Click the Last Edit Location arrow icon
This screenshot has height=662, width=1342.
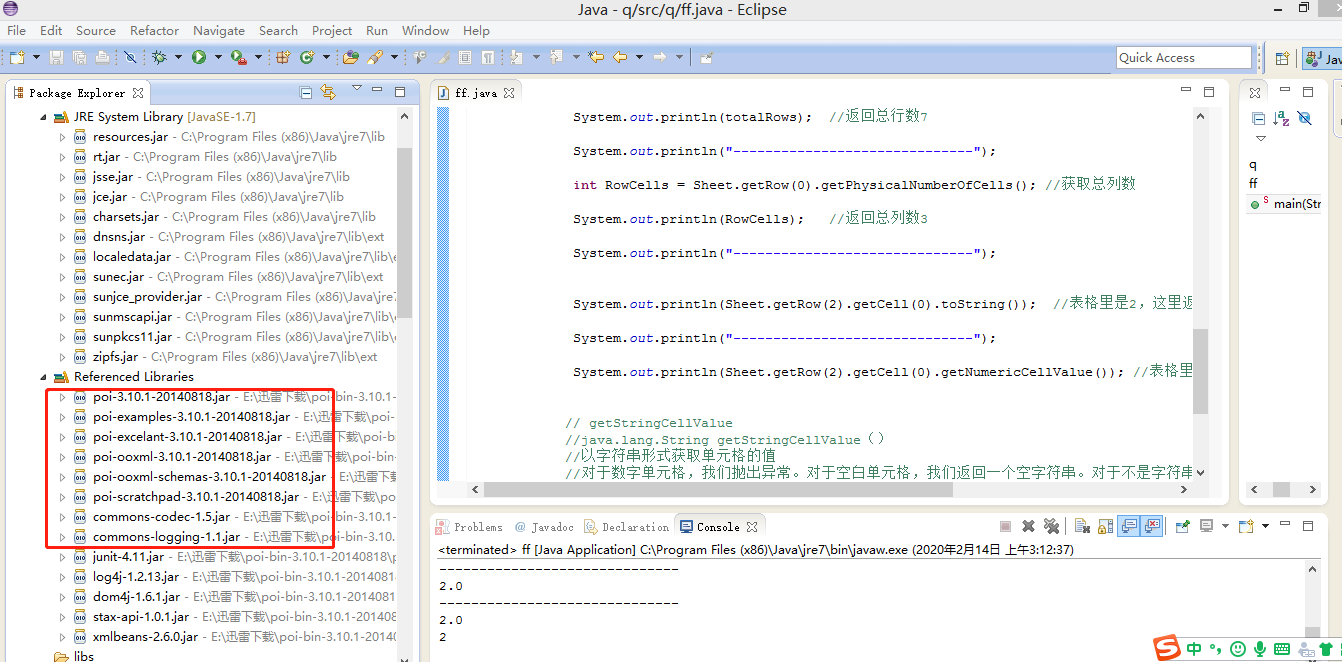coord(597,57)
